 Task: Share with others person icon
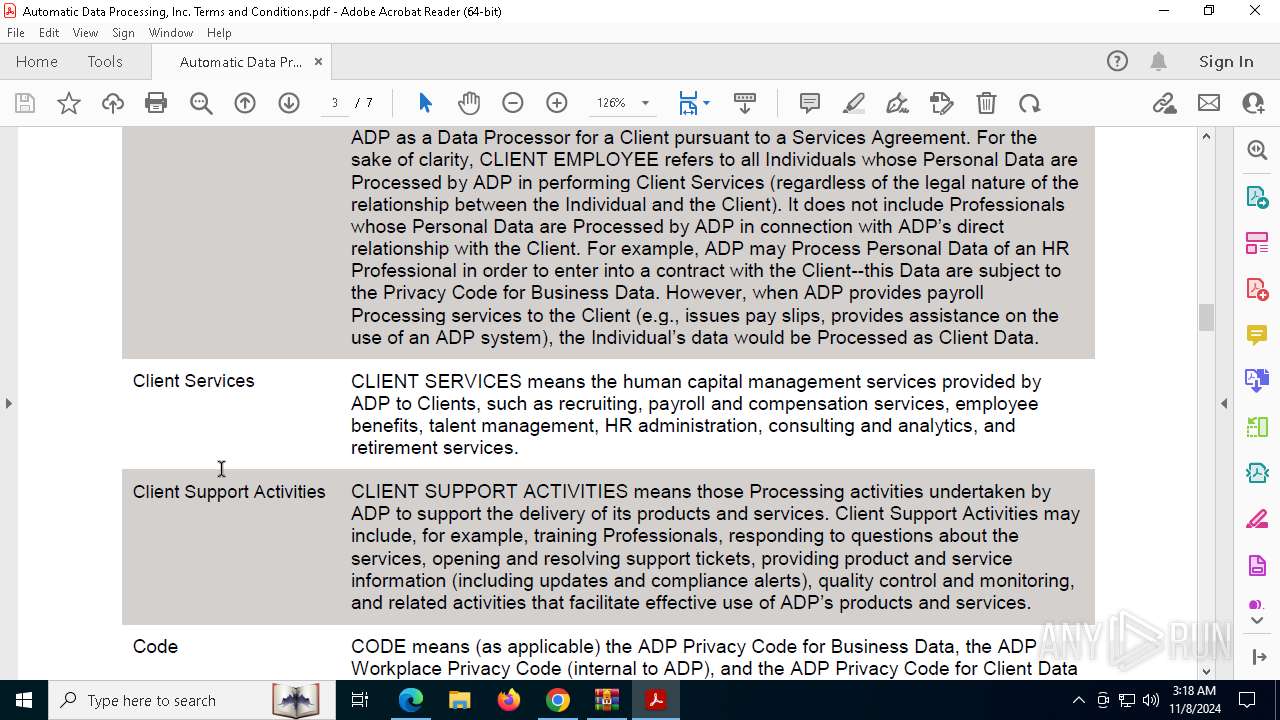(x=1253, y=103)
